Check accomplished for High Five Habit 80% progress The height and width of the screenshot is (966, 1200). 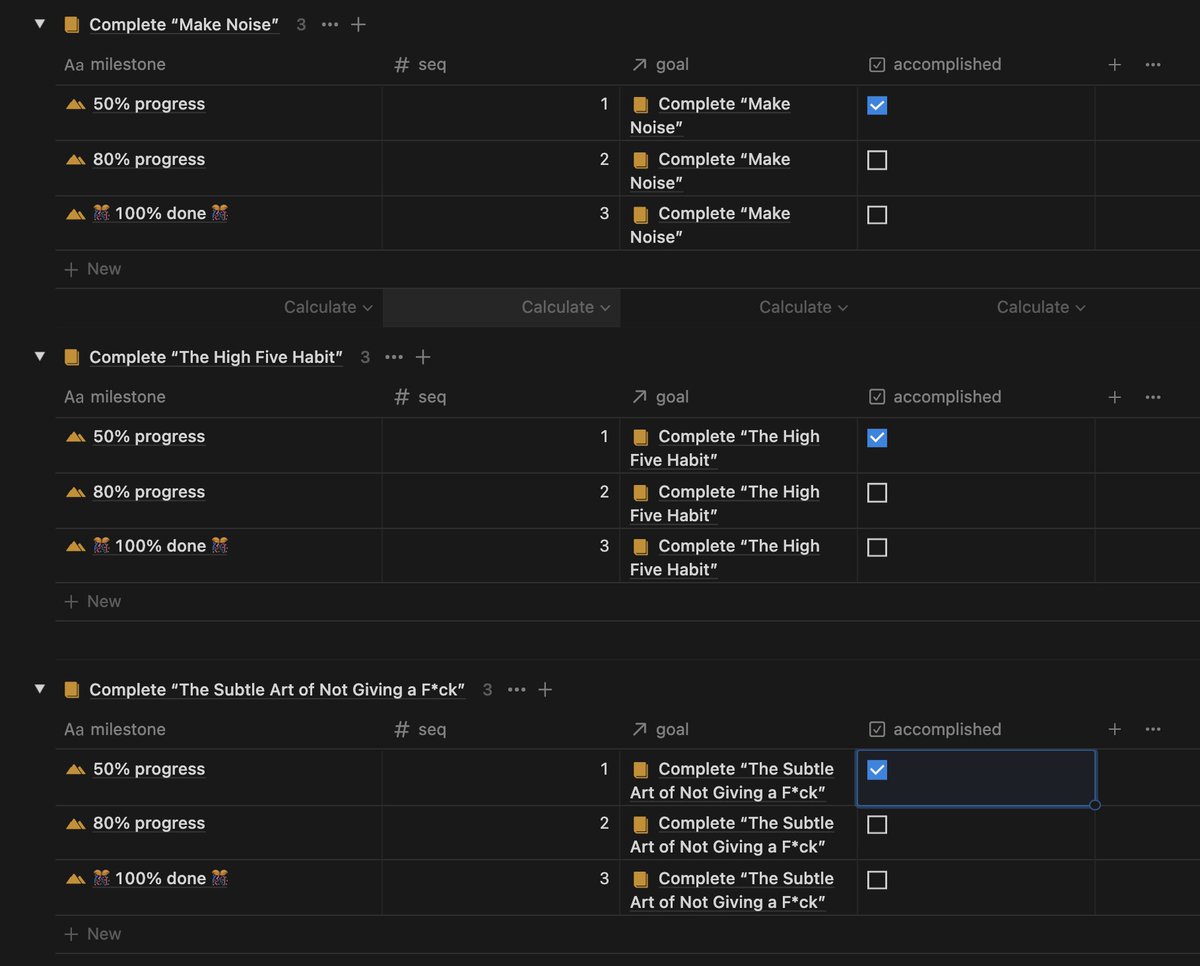click(877, 493)
